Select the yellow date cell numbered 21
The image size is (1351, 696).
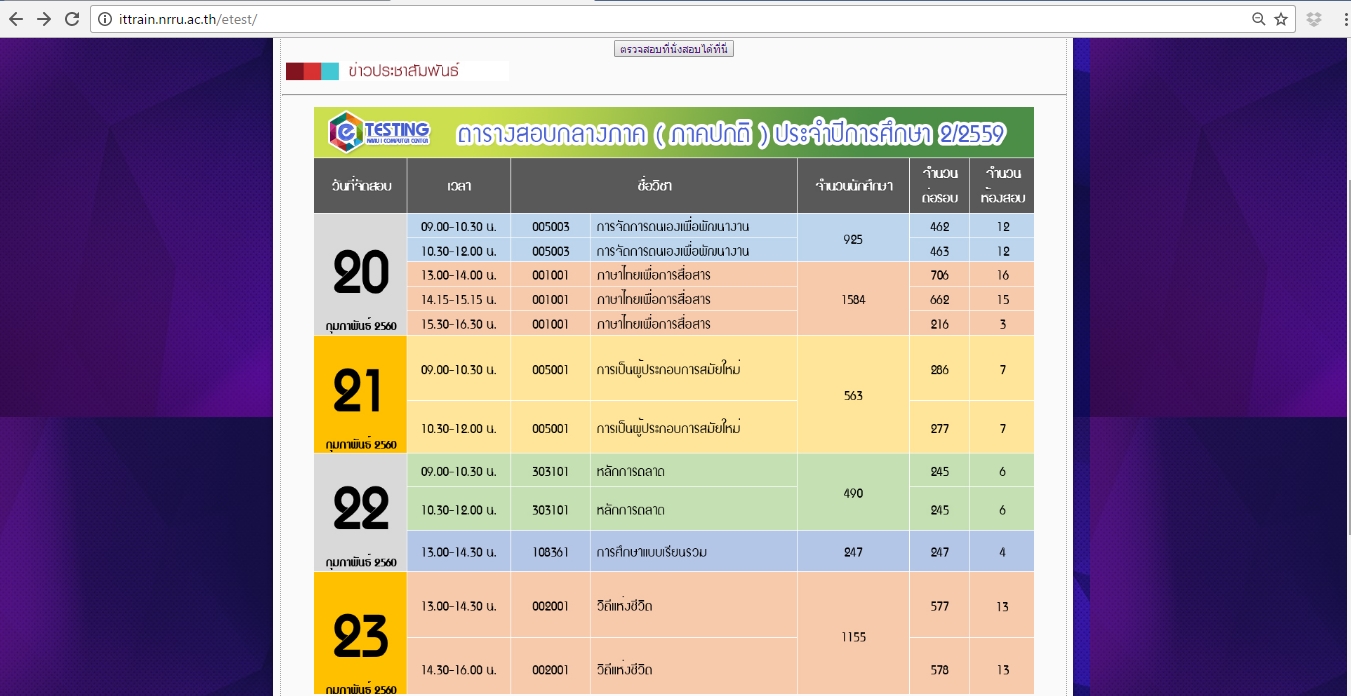(360, 394)
